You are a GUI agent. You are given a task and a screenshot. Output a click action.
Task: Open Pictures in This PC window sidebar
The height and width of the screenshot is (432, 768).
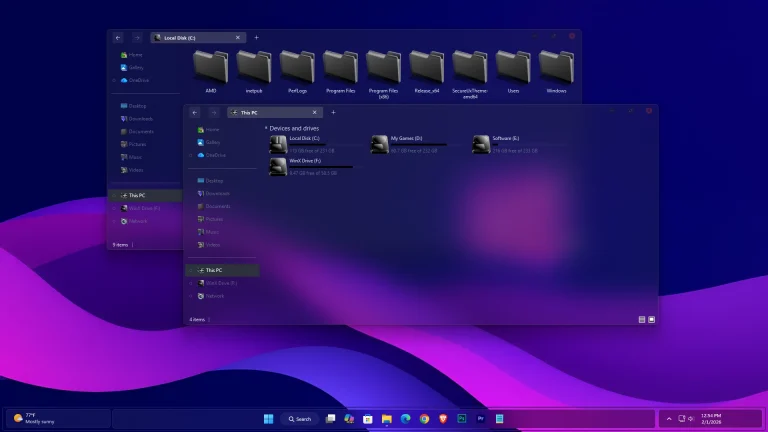point(210,219)
